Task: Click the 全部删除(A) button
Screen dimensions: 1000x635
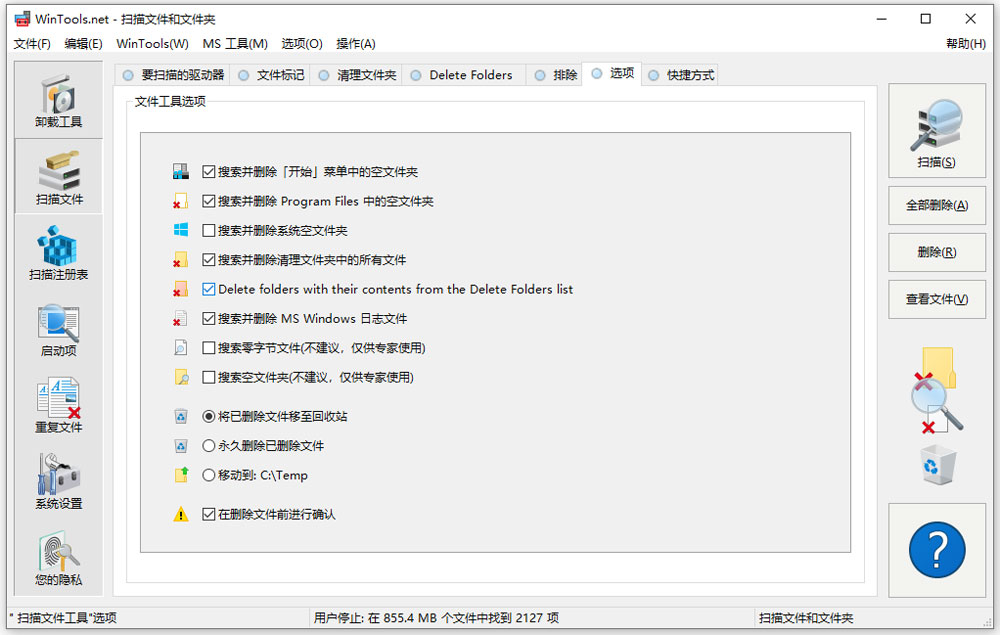Action: pos(936,205)
